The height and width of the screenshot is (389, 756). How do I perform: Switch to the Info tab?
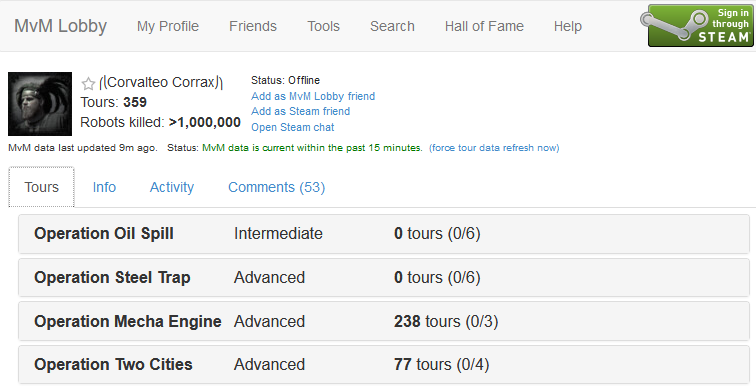click(104, 187)
